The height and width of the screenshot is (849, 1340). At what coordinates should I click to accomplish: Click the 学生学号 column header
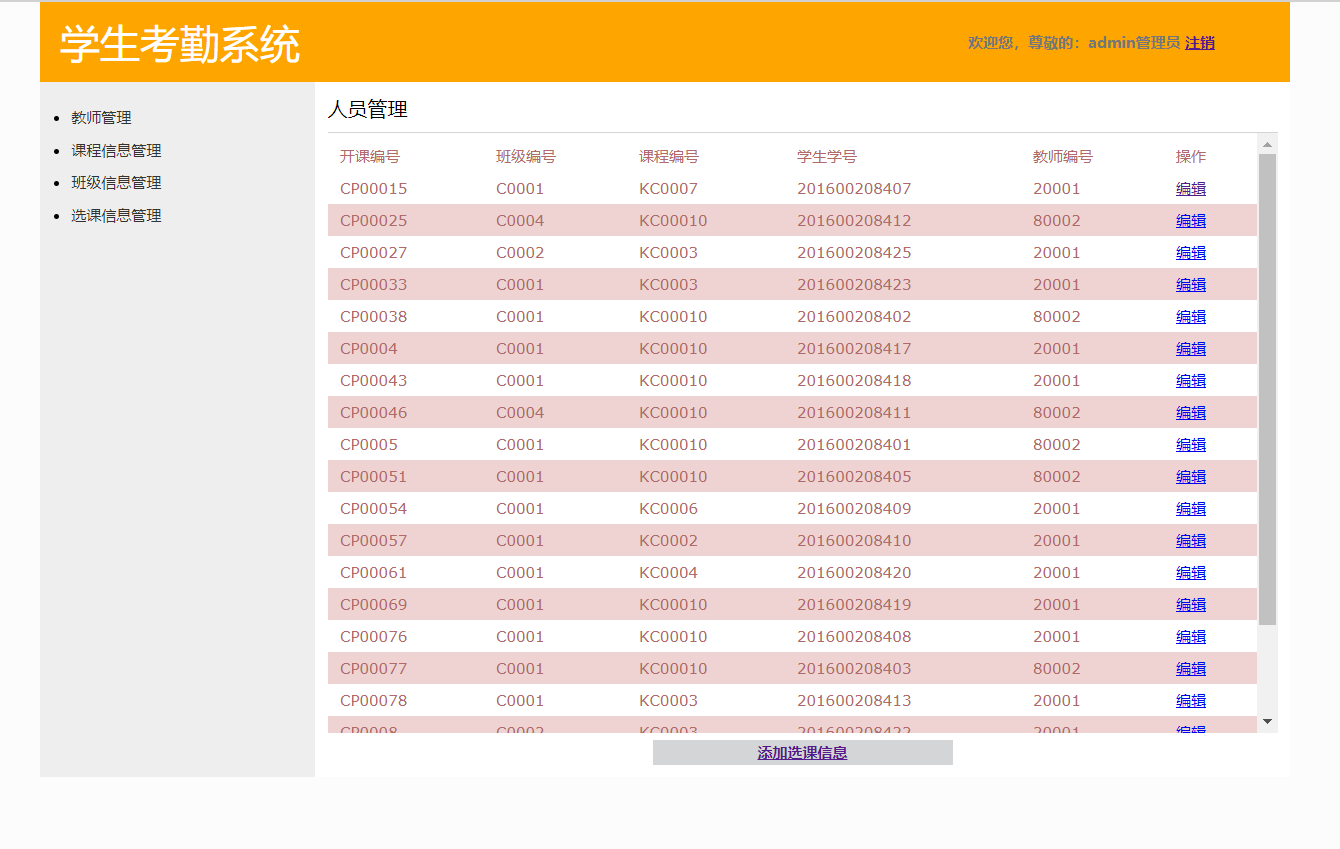point(827,157)
